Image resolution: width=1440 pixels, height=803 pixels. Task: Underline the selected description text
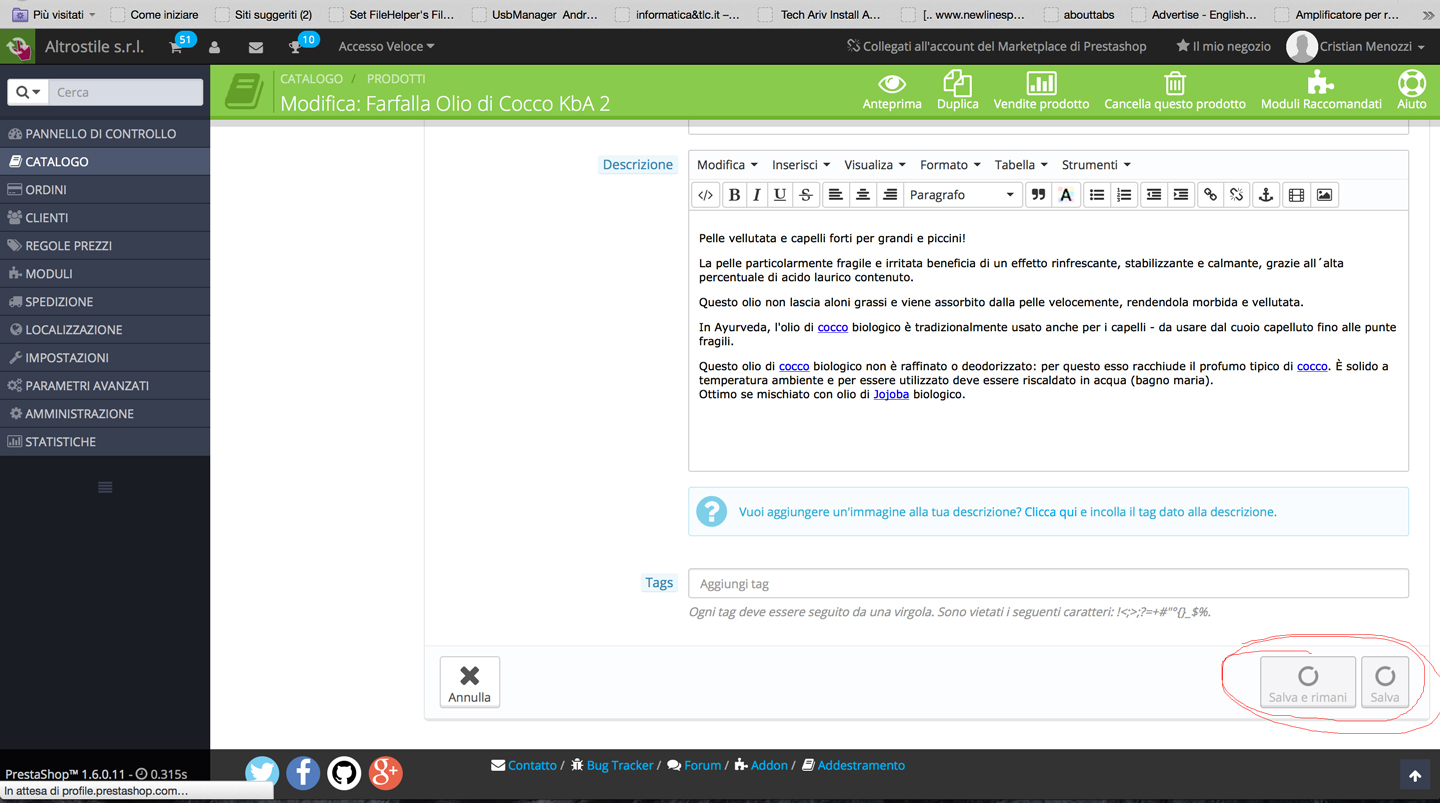[780, 195]
